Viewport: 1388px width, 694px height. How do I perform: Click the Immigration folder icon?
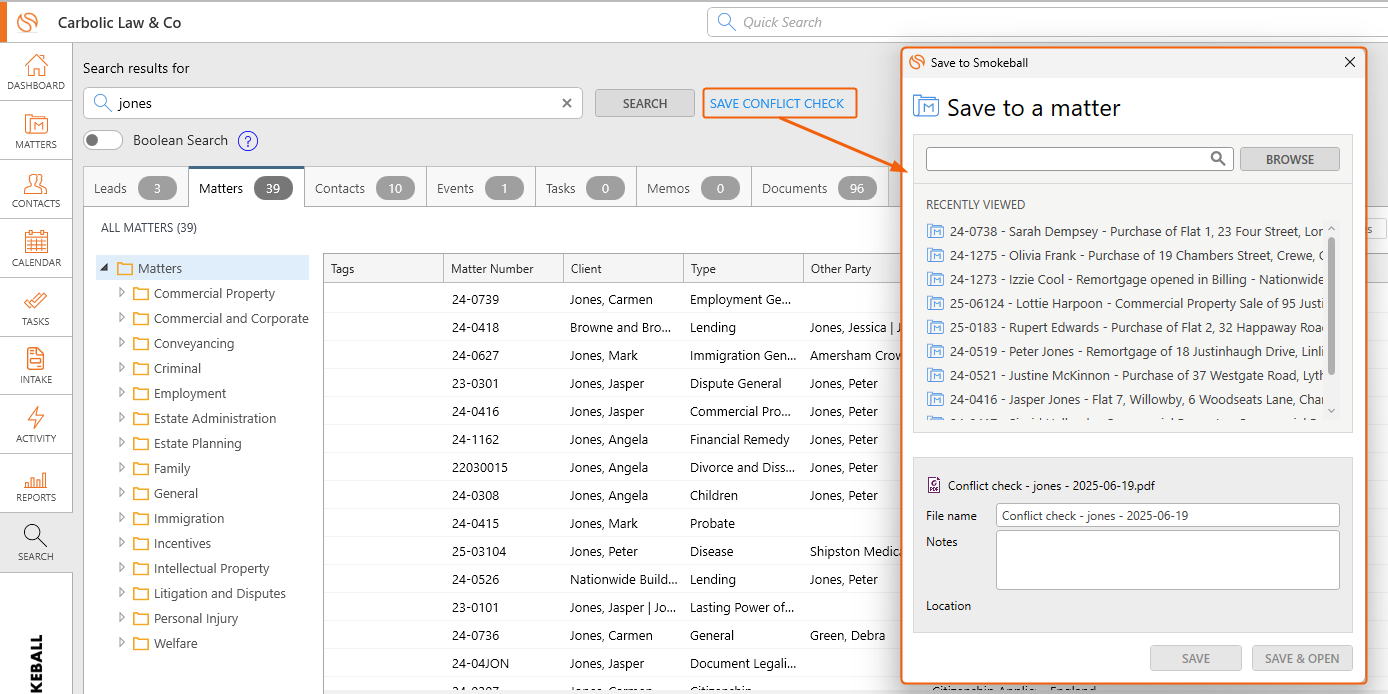[x=141, y=518]
